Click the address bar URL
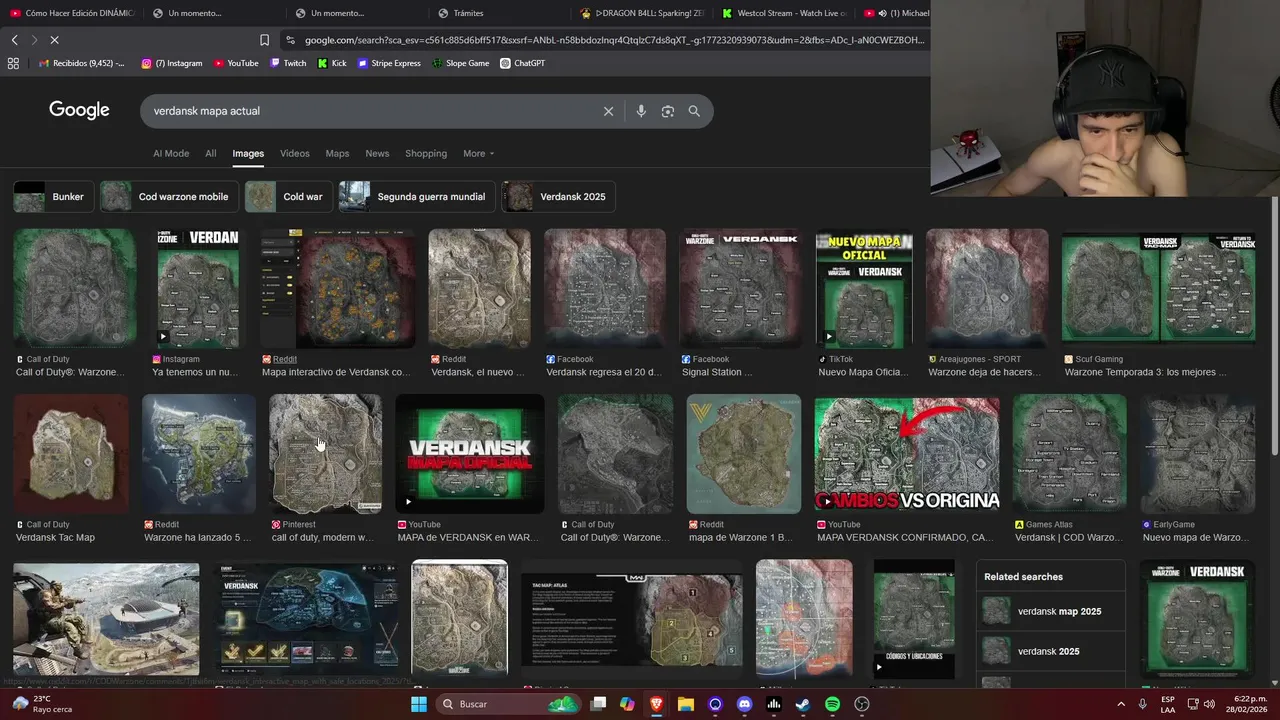Screen dimensions: 1280x720 tap(614, 40)
